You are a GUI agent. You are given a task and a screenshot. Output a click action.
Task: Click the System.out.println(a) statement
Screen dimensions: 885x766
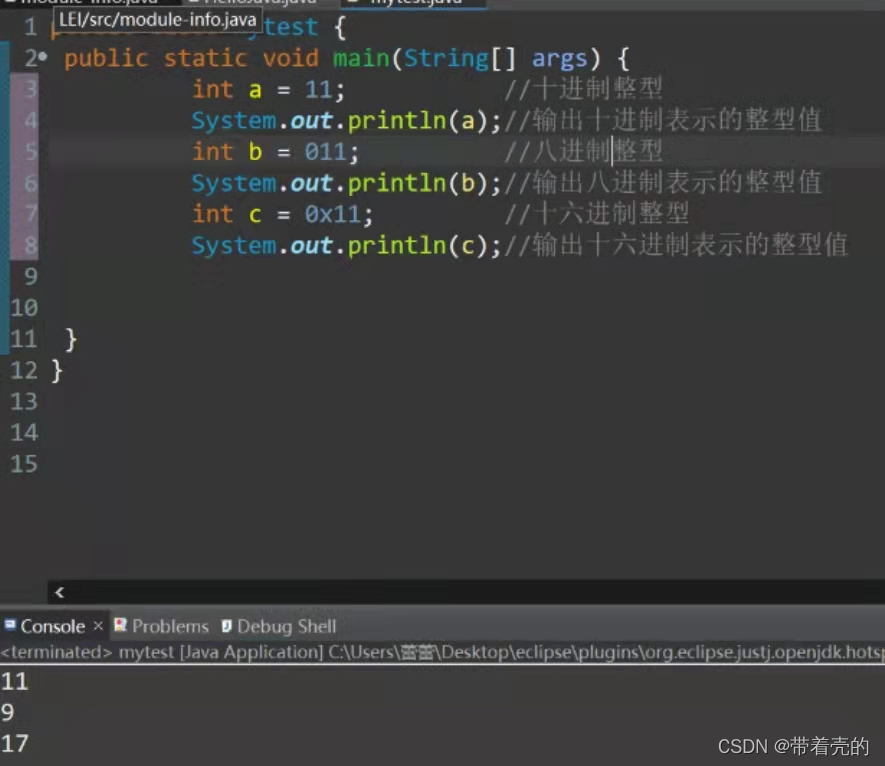[346, 121]
